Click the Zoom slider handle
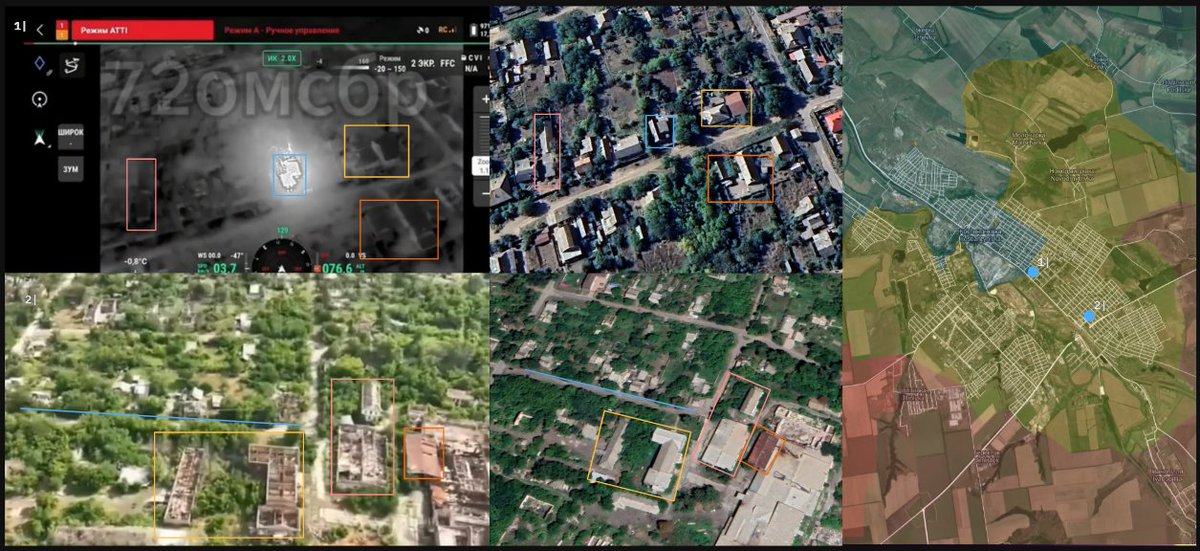The height and width of the screenshot is (551, 1200). 481,165
